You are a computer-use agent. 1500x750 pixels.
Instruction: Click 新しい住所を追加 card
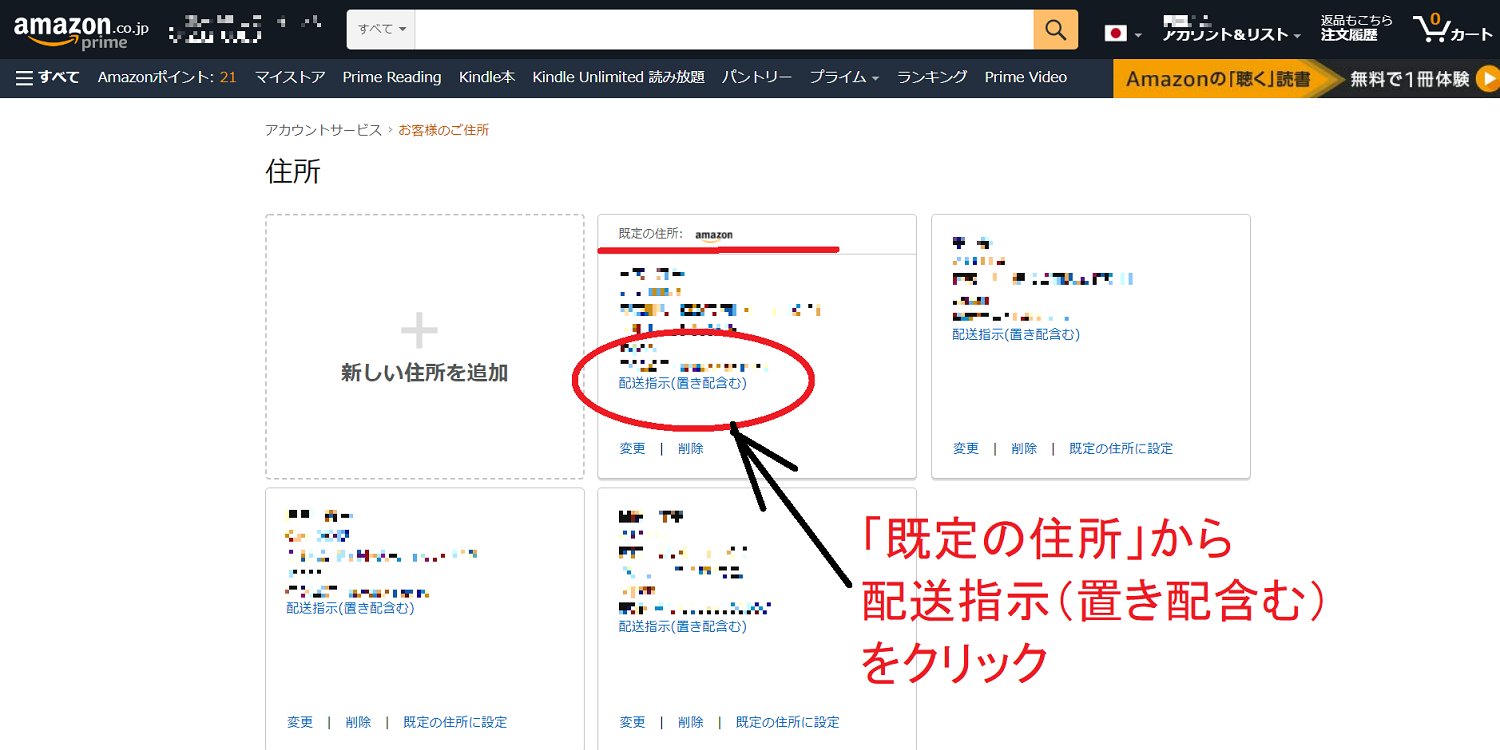coord(425,346)
